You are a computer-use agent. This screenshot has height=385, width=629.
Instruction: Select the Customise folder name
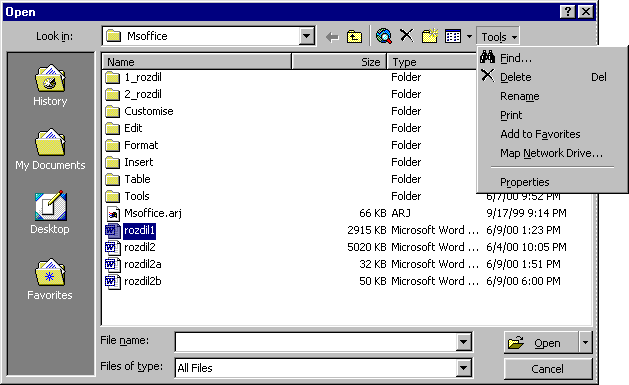point(149,111)
